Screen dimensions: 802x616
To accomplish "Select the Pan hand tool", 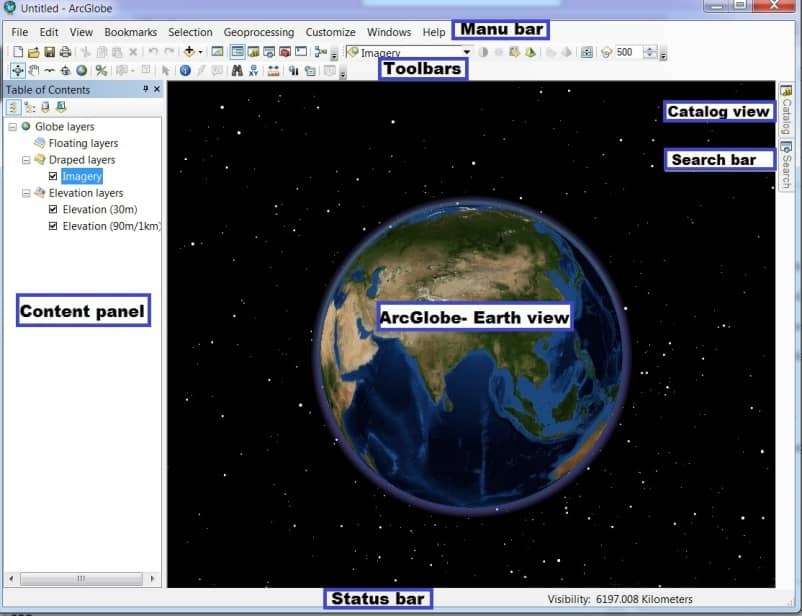I will coord(33,71).
